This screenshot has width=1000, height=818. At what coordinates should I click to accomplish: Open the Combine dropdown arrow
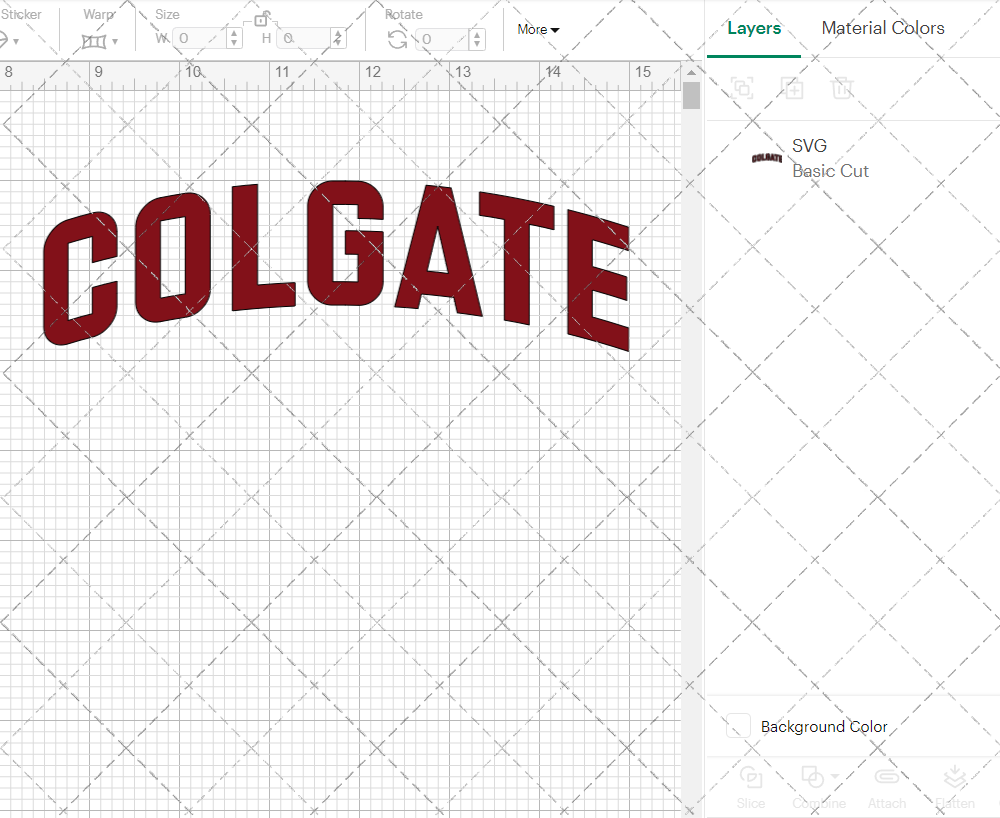coord(835,777)
